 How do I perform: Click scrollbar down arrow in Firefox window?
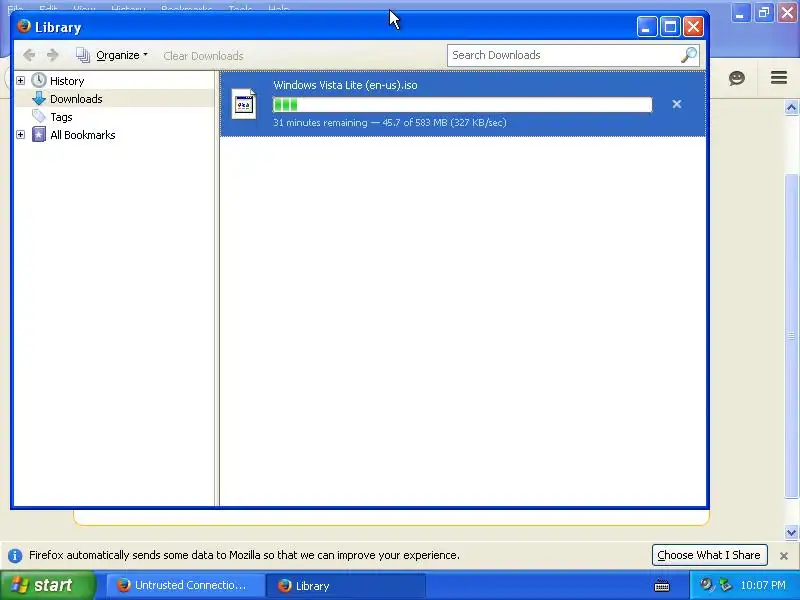click(791, 532)
